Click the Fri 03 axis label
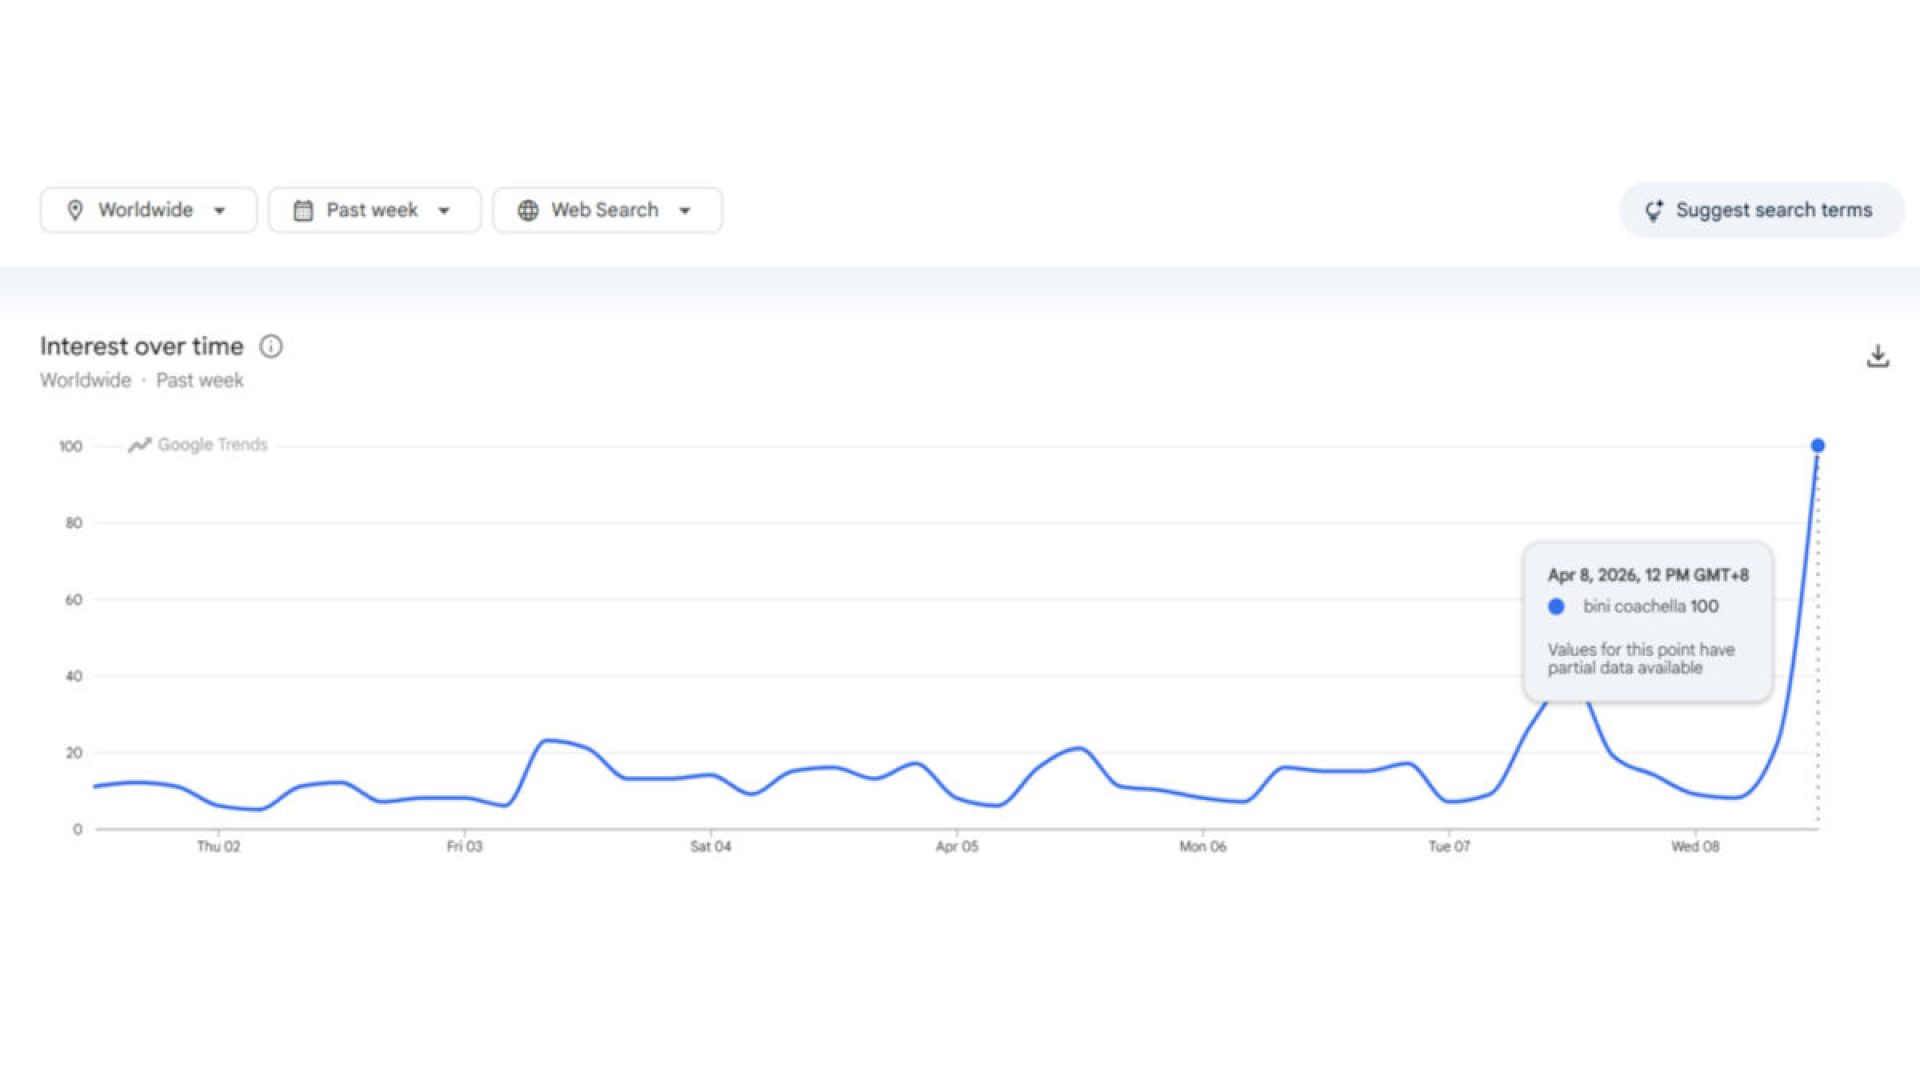1920x1080 pixels. point(464,846)
